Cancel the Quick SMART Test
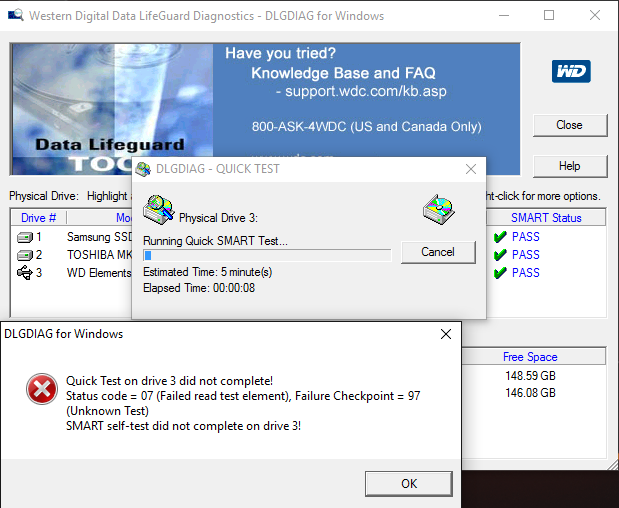 click(438, 252)
